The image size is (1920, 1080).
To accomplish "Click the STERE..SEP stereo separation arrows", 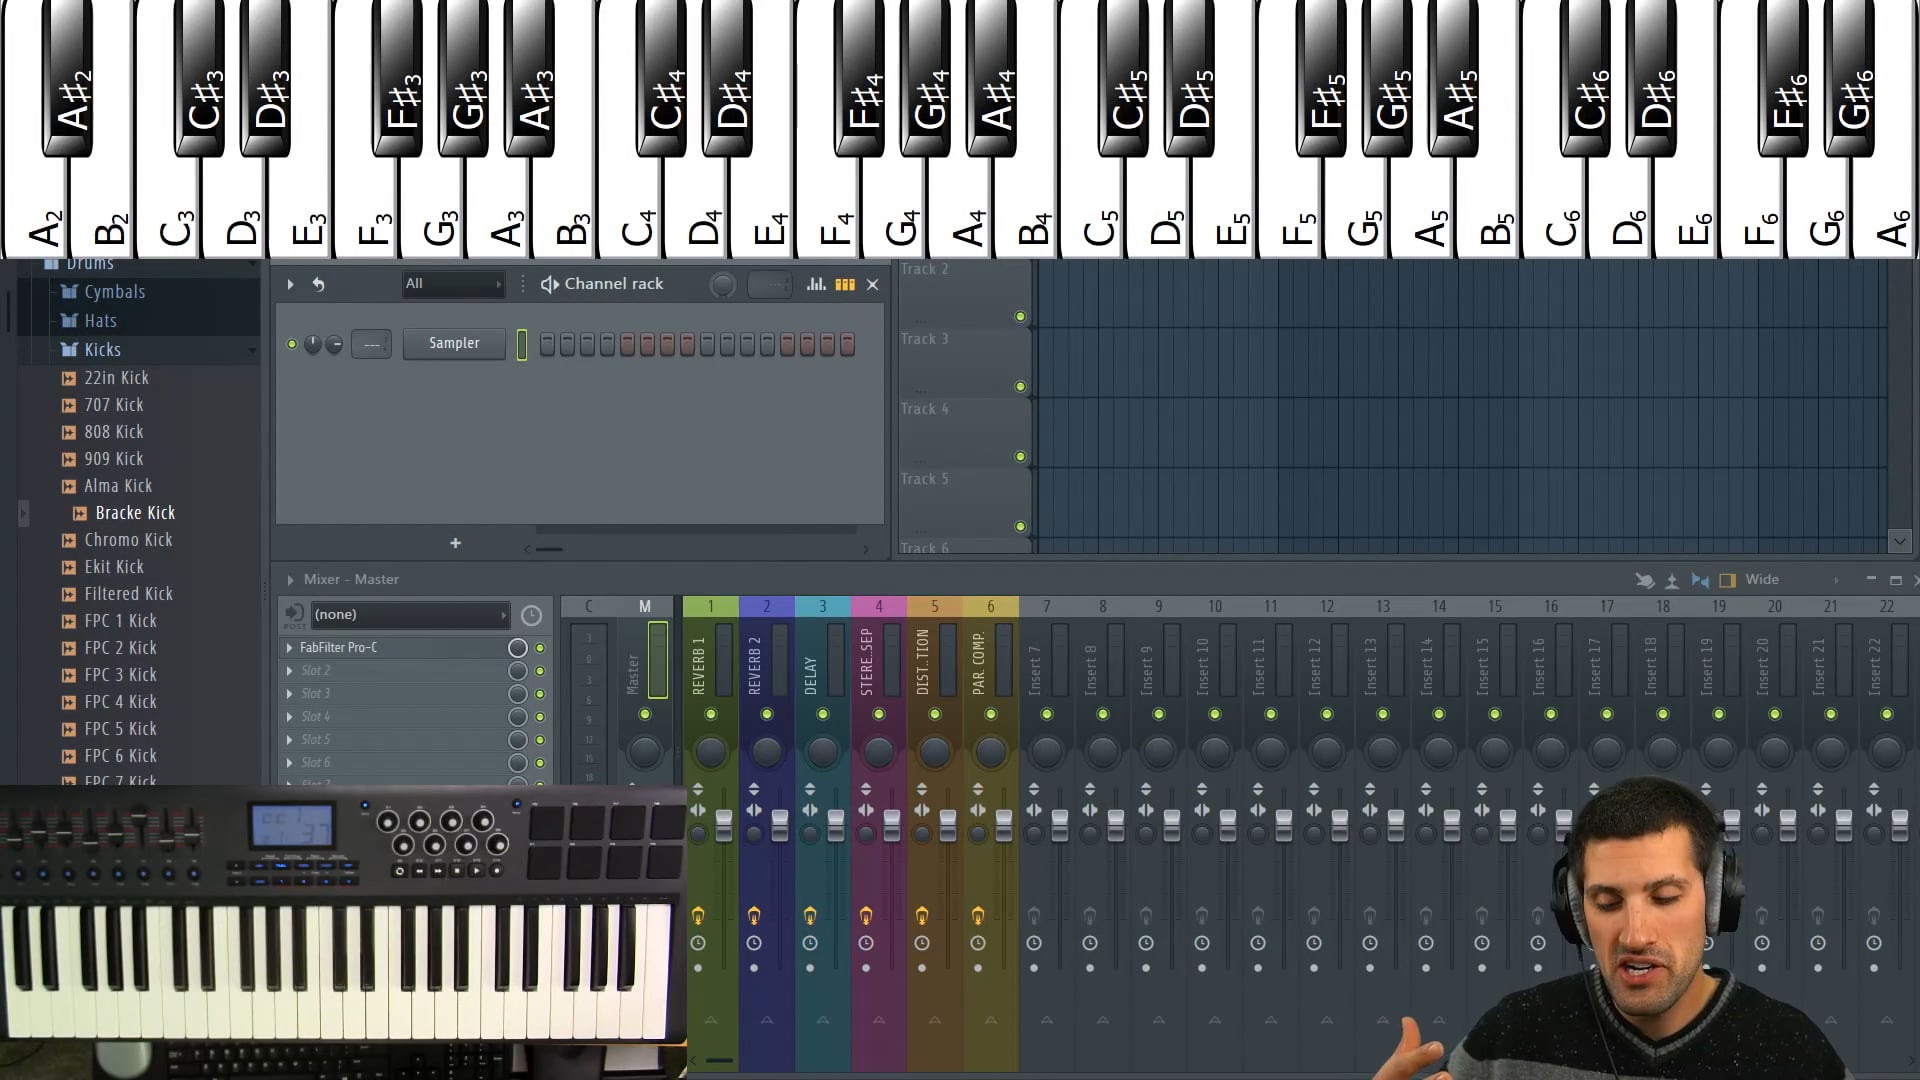I will click(866, 810).
